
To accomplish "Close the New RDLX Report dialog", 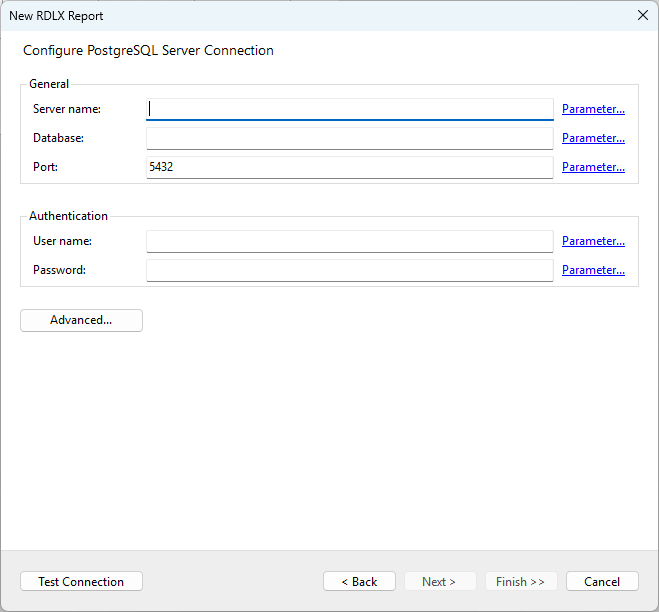I will (643, 16).
